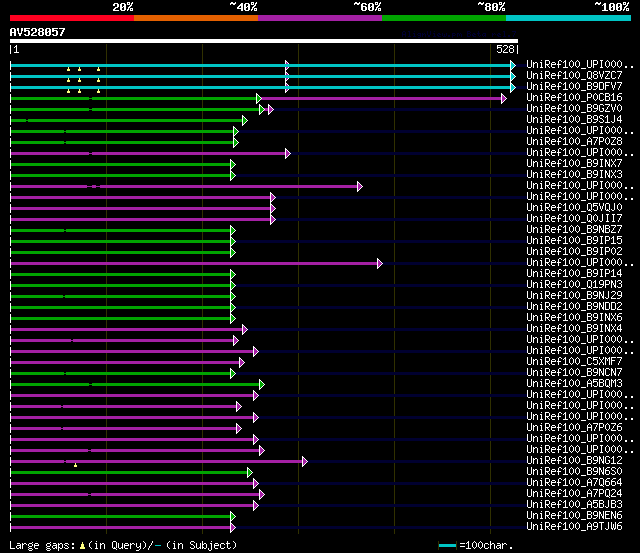Select the UniRef100_B9IP14 label

pos(574,274)
